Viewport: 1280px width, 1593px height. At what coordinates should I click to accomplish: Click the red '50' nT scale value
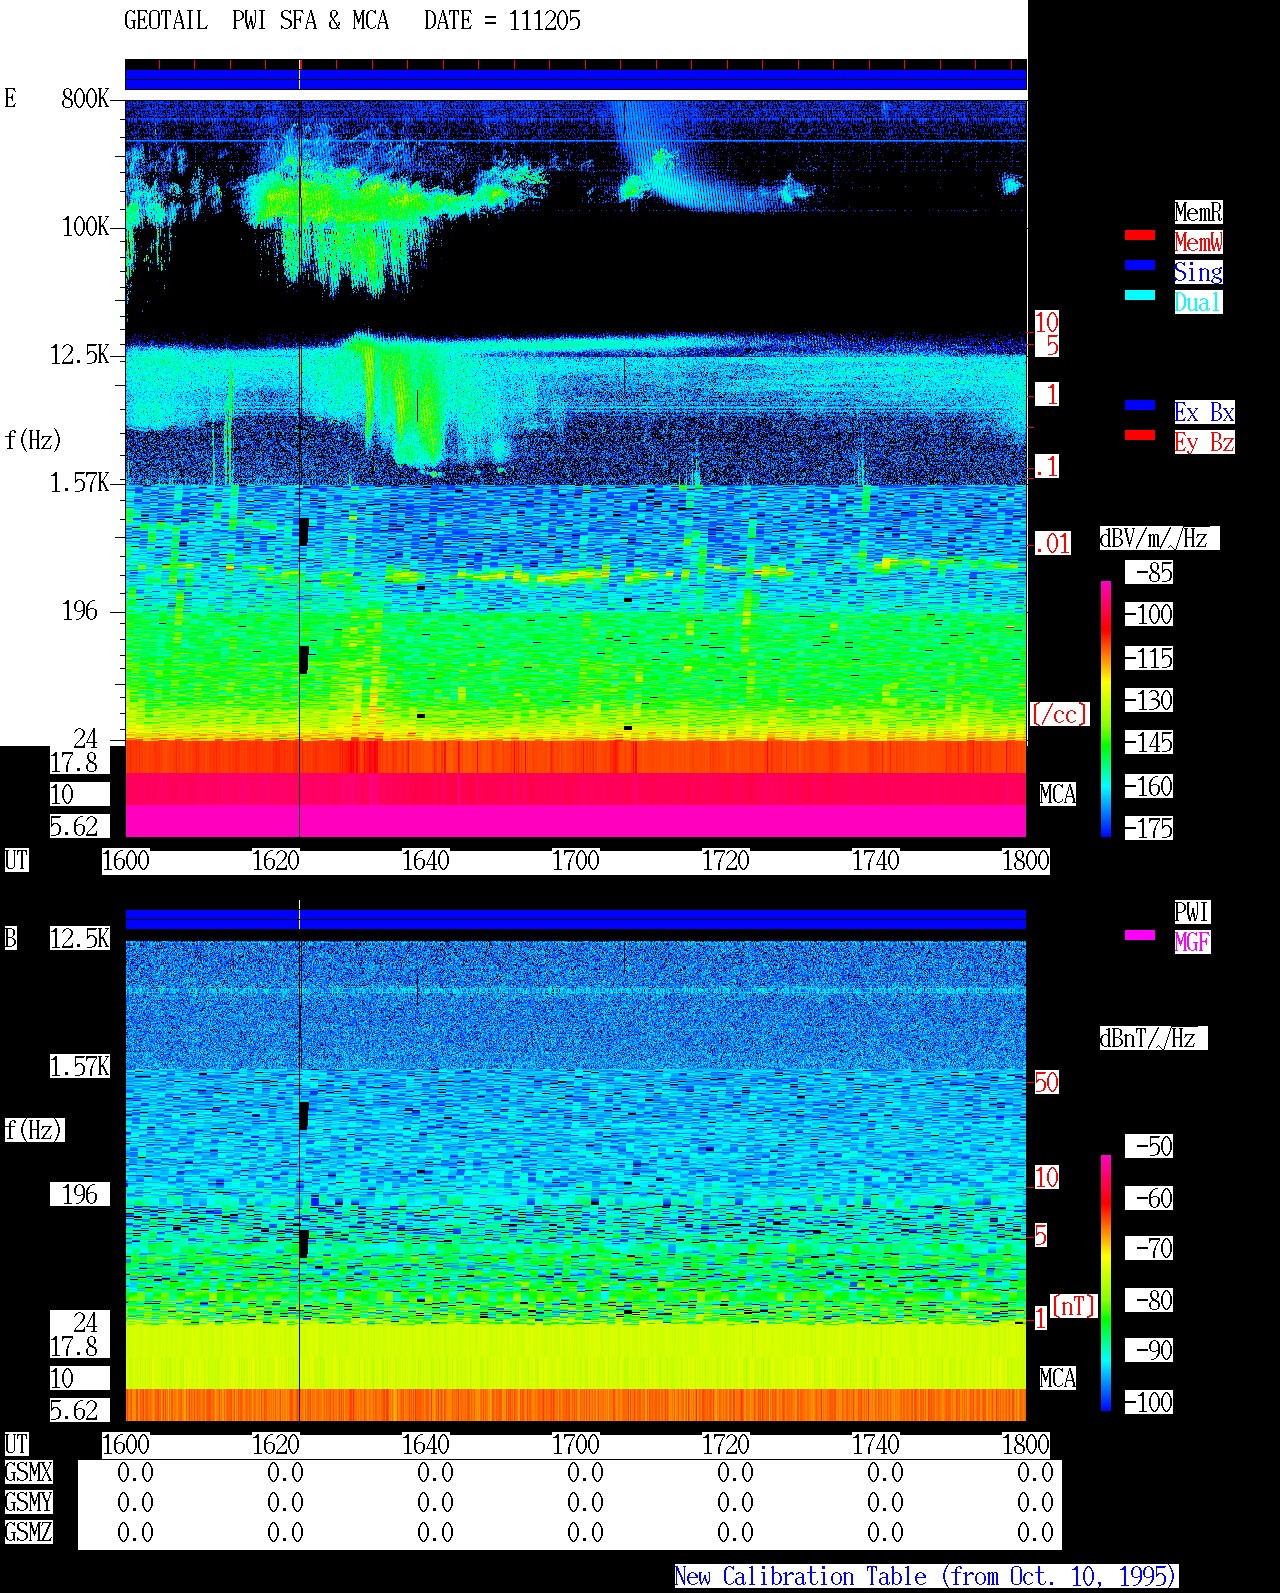(1046, 1082)
